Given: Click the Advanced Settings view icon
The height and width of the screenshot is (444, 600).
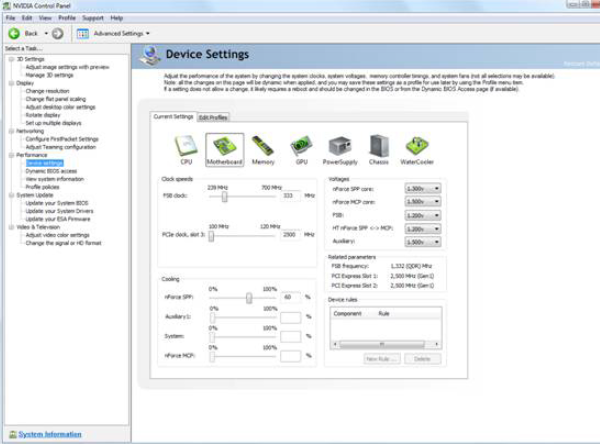Looking at the screenshot, I should point(83,34).
